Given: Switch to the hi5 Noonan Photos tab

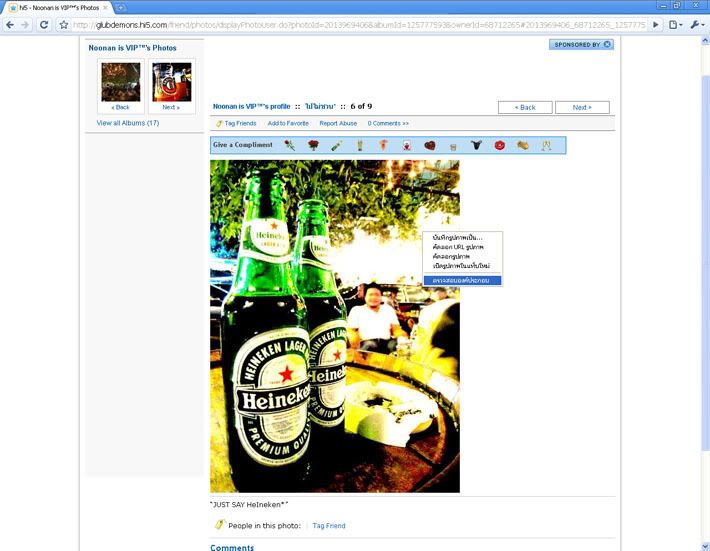Looking at the screenshot, I should click(58, 8).
